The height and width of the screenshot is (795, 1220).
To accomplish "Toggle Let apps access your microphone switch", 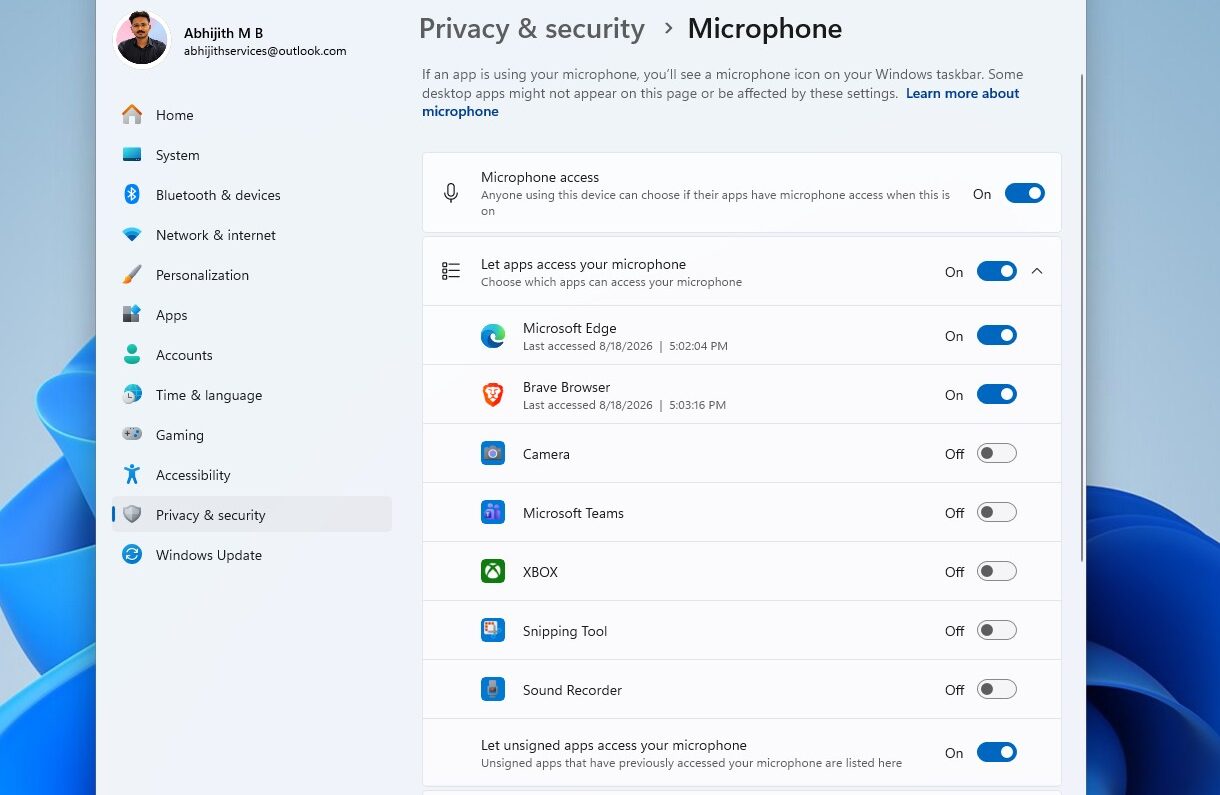I will click(x=997, y=271).
